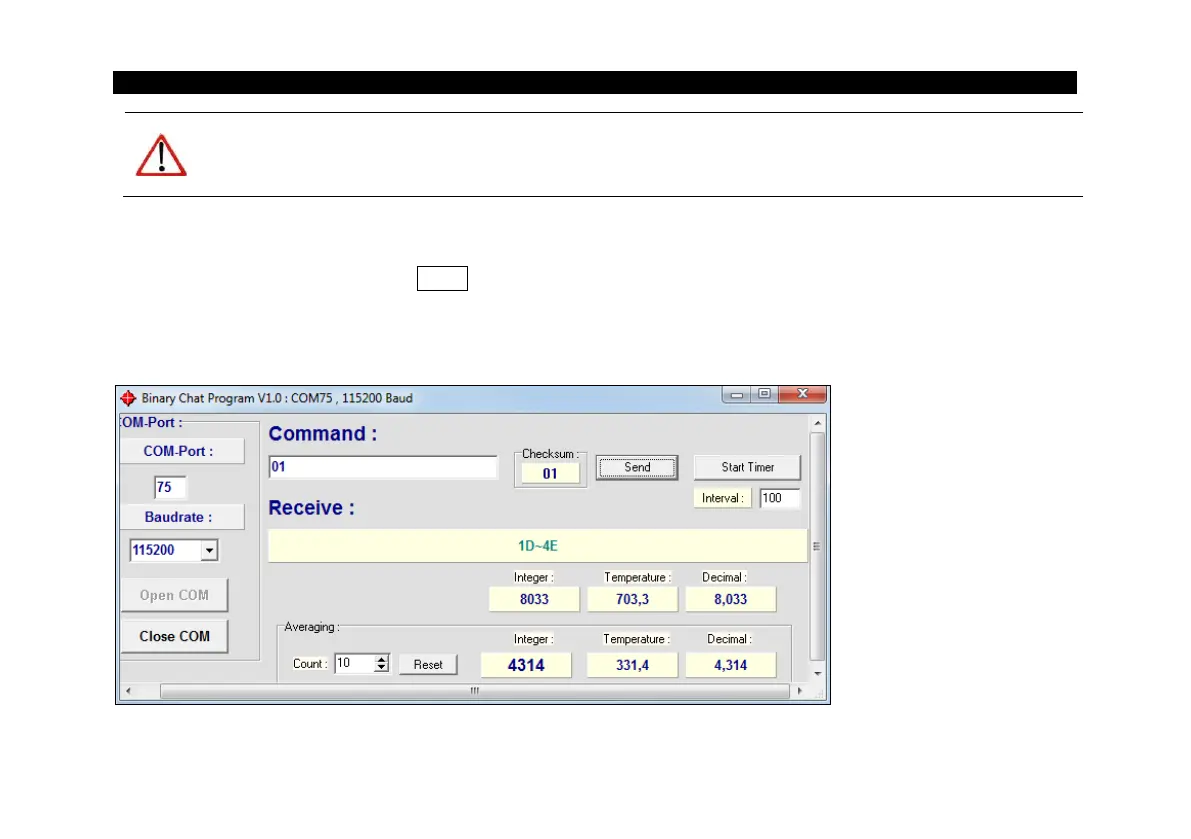The image size is (1191, 839).
Task: Click the Checksum value 01
Action: click(550, 474)
